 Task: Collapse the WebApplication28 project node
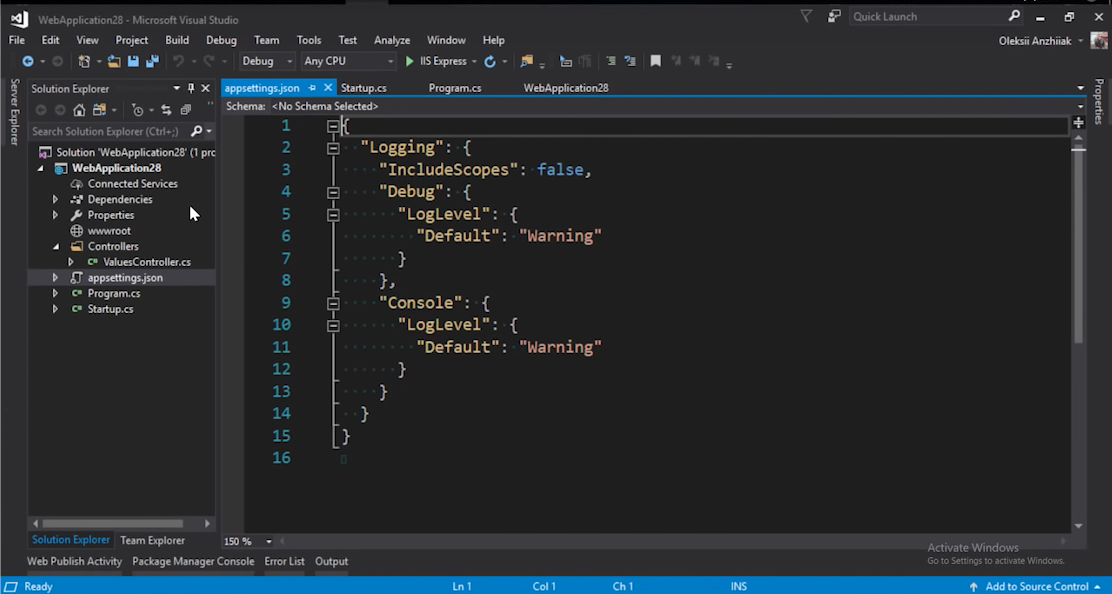coord(40,168)
